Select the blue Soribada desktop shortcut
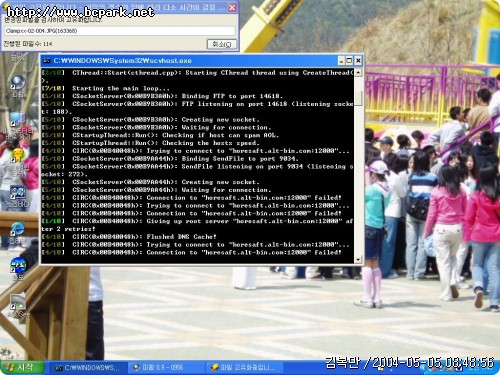The height and width of the screenshot is (375, 500). [x=18, y=197]
